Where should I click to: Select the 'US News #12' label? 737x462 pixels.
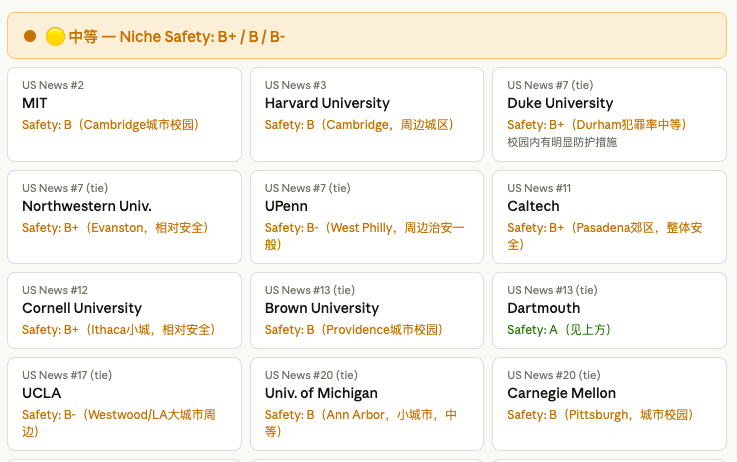pos(55,290)
